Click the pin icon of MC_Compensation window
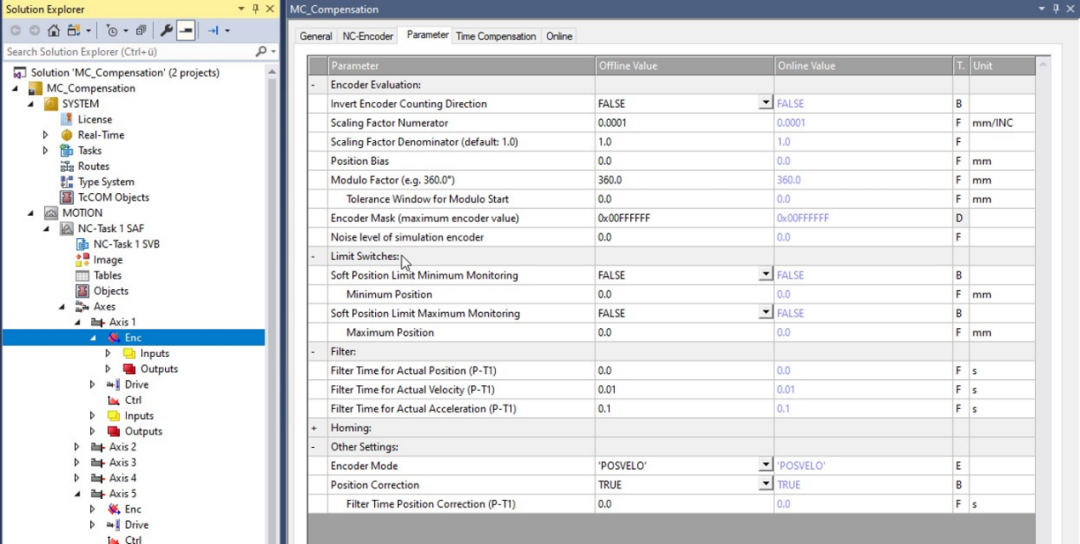Image resolution: width=1080 pixels, height=544 pixels. 1055,9
